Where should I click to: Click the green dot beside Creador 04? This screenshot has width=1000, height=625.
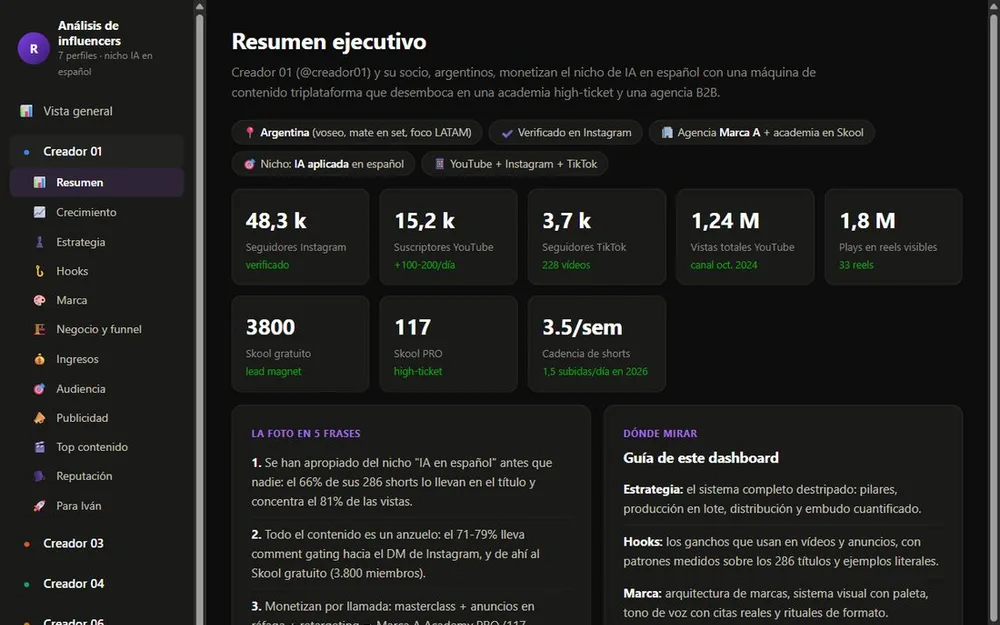click(x=26, y=584)
